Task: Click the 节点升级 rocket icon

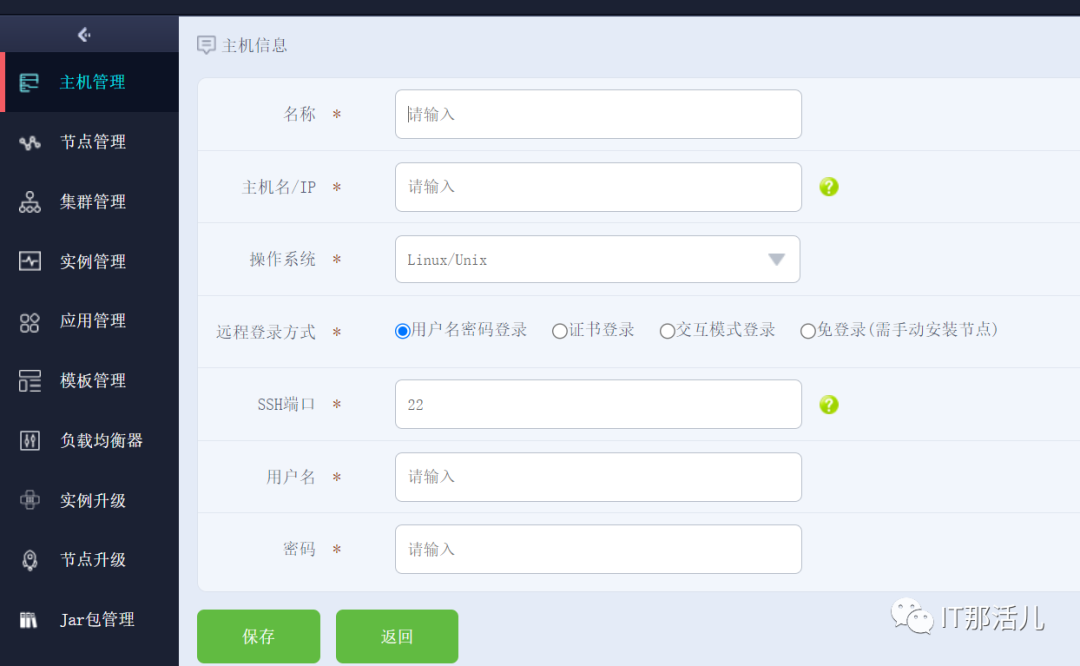Action: (30, 560)
